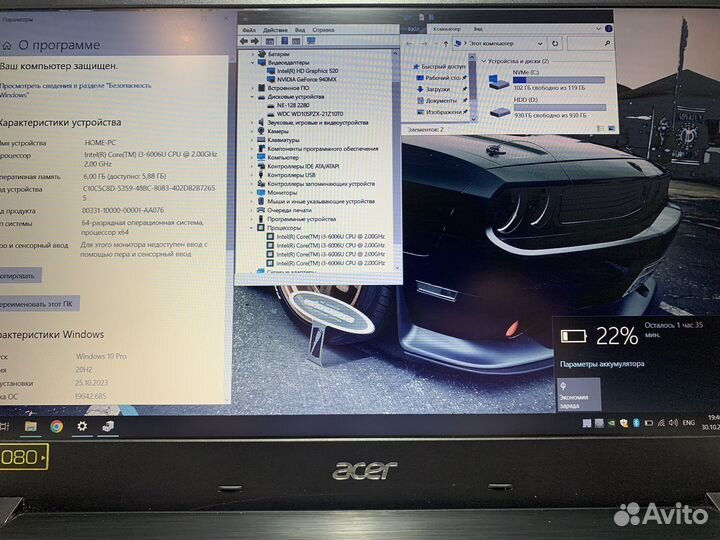
Task: Click the scan hardware monitor toolbar icon
Action: click(x=311, y=41)
